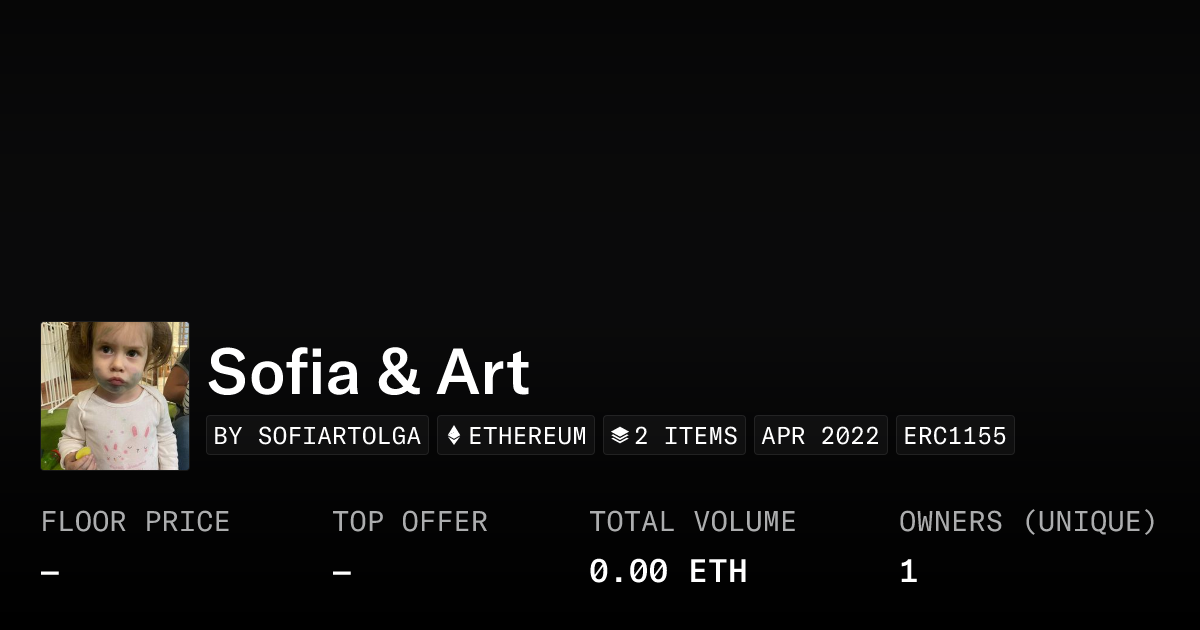The height and width of the screenshot is (630, 1200).
Task: Click the 2 ITEMS count text
Action: pos(686,436)
